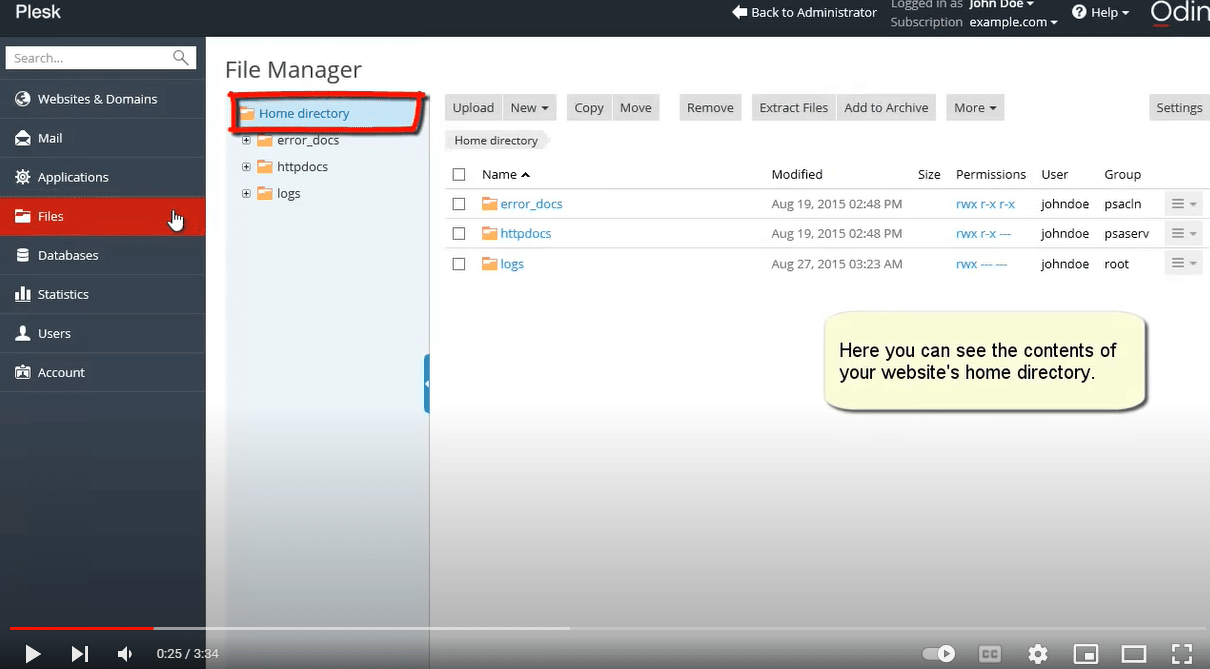Open the Help menu
The width and height of the screenshot is (1210, 669).
1100,12
